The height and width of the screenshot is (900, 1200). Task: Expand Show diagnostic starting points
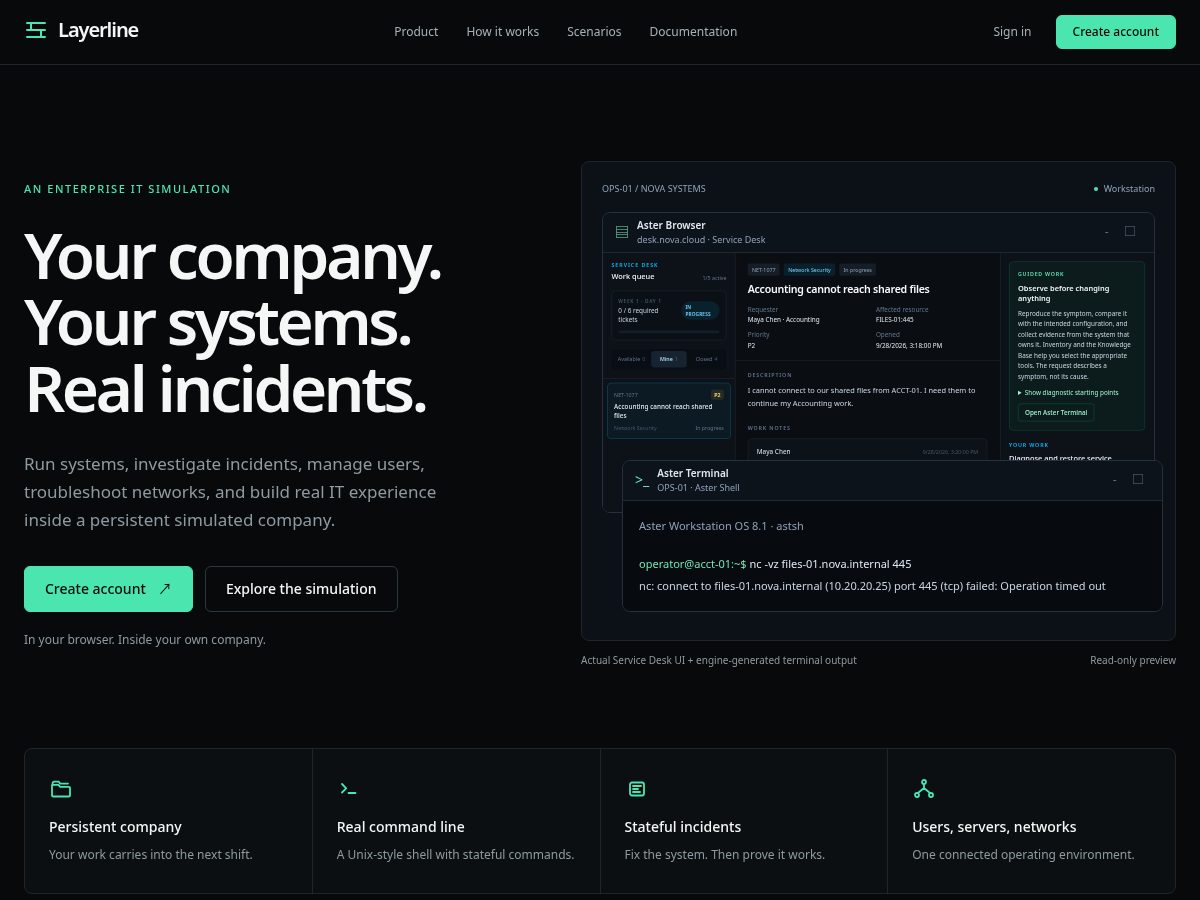1068,393
